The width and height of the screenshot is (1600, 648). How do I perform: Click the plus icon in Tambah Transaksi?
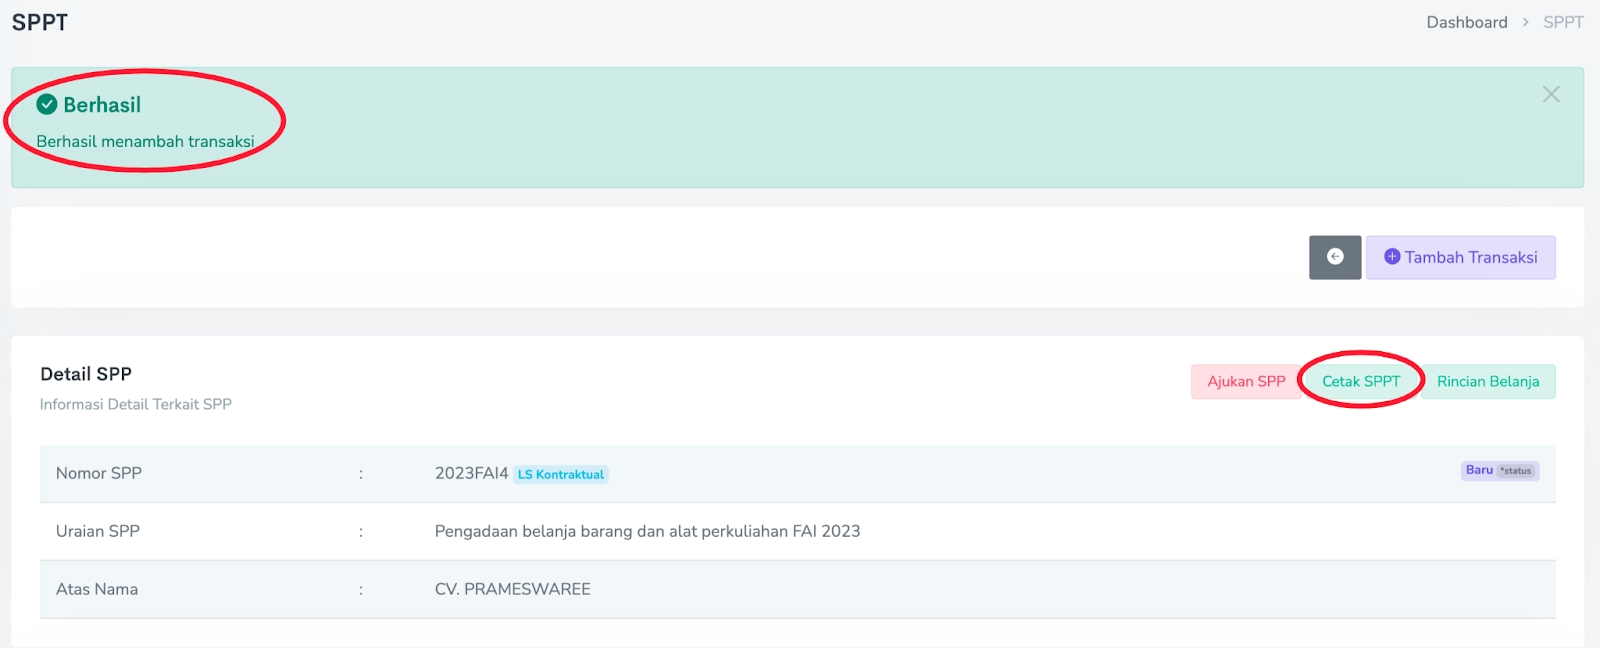coord(1391,257)
